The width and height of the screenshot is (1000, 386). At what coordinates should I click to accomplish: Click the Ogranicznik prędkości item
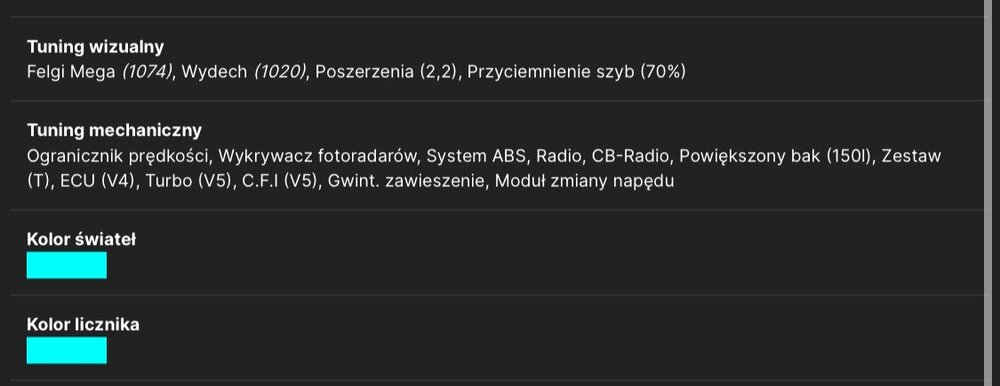119,156
